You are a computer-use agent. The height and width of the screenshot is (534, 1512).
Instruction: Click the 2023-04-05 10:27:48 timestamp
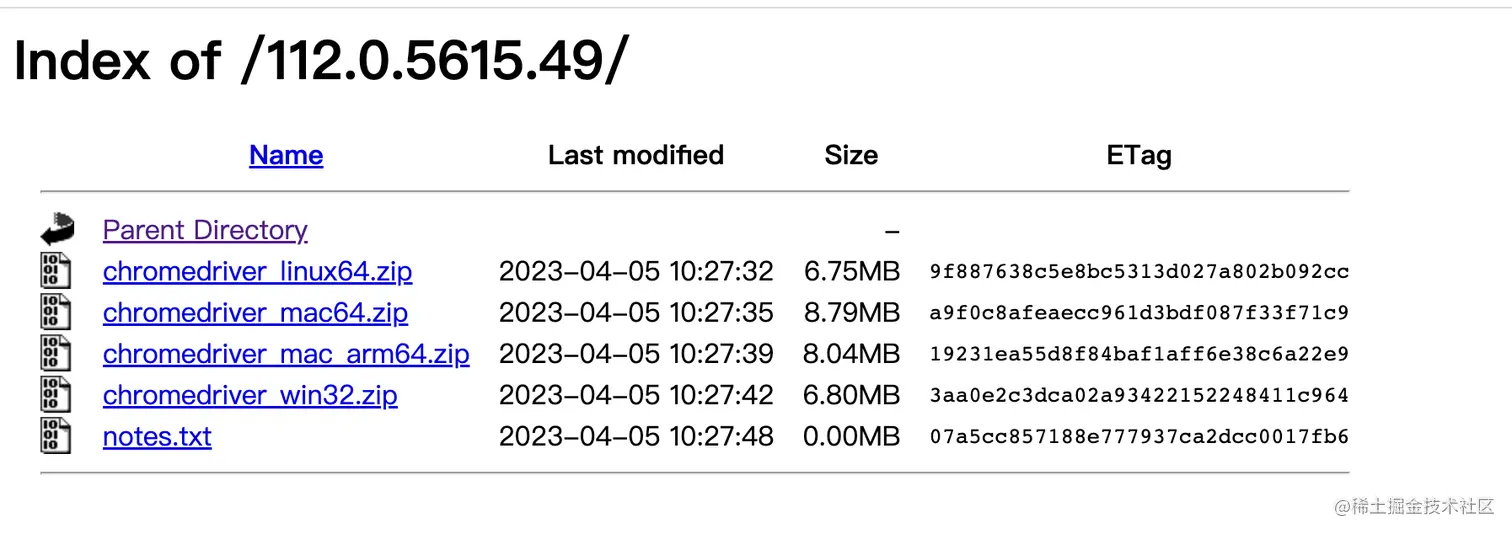pyautogui.click(x=636, y=436)
